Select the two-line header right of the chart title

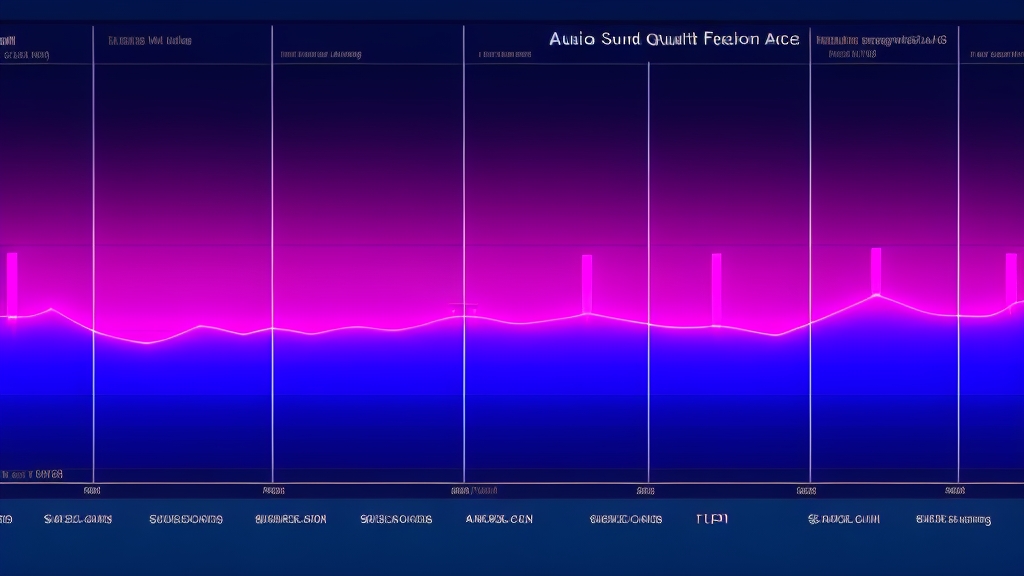click(880, 47)
